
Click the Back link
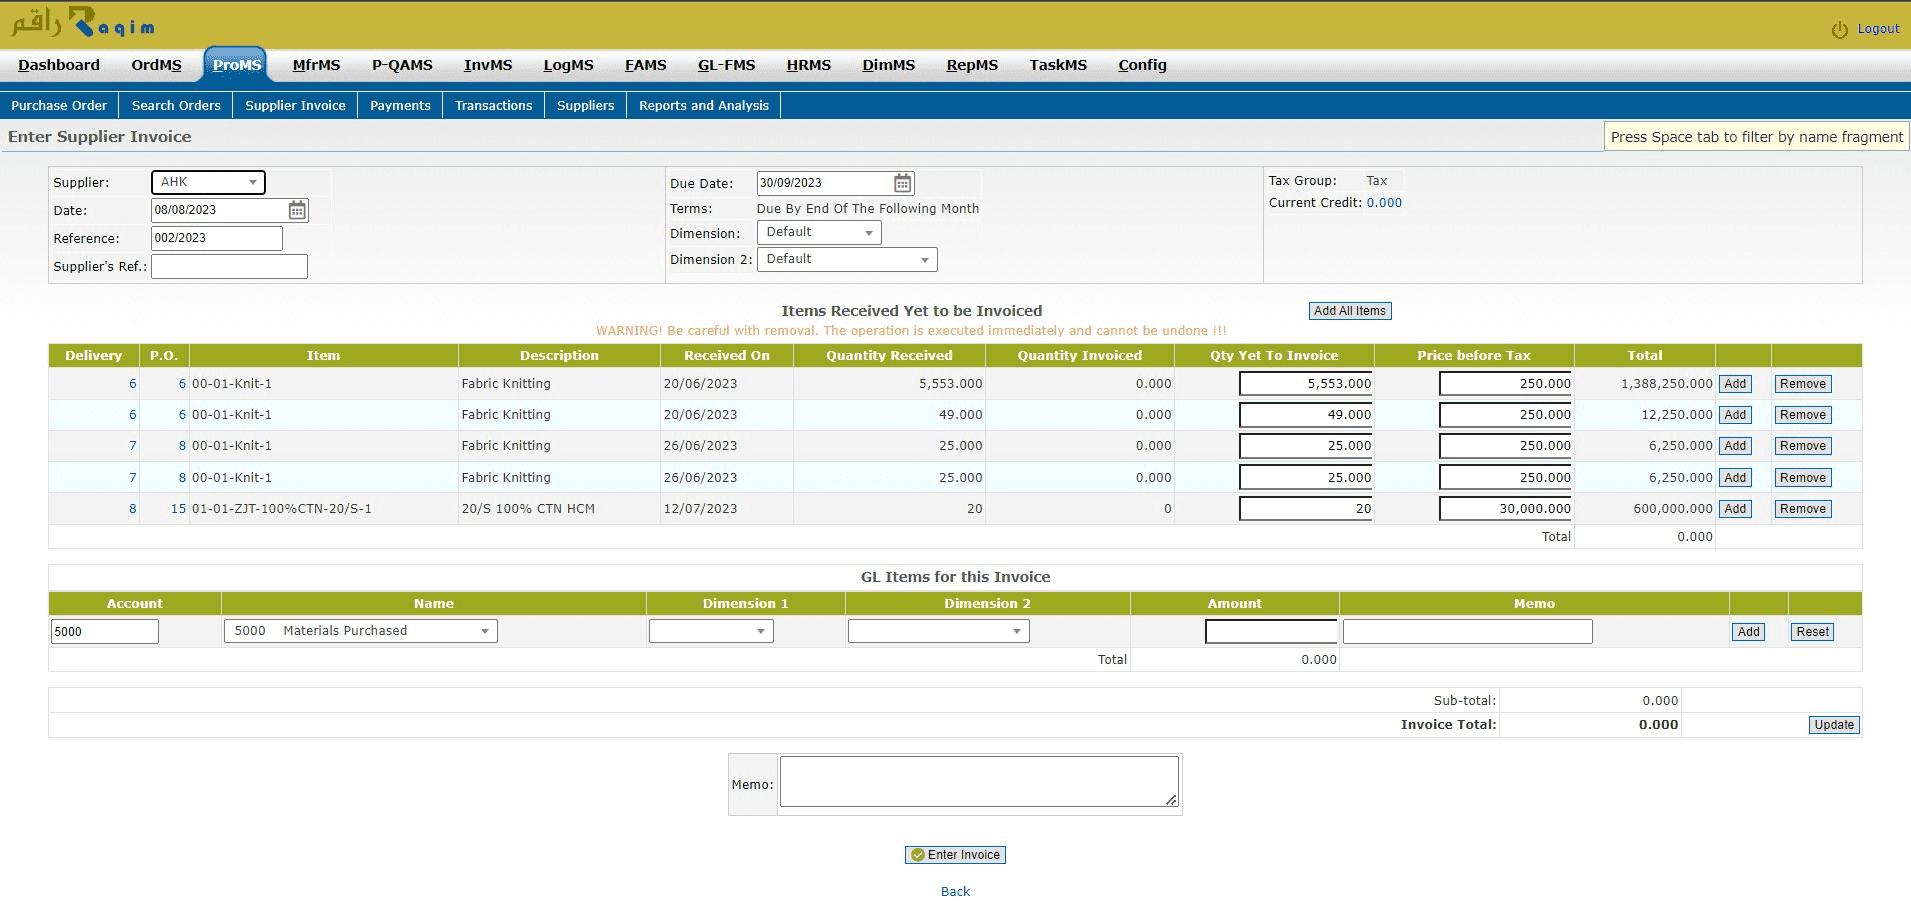pyautogui.click(x=955, y=891)
